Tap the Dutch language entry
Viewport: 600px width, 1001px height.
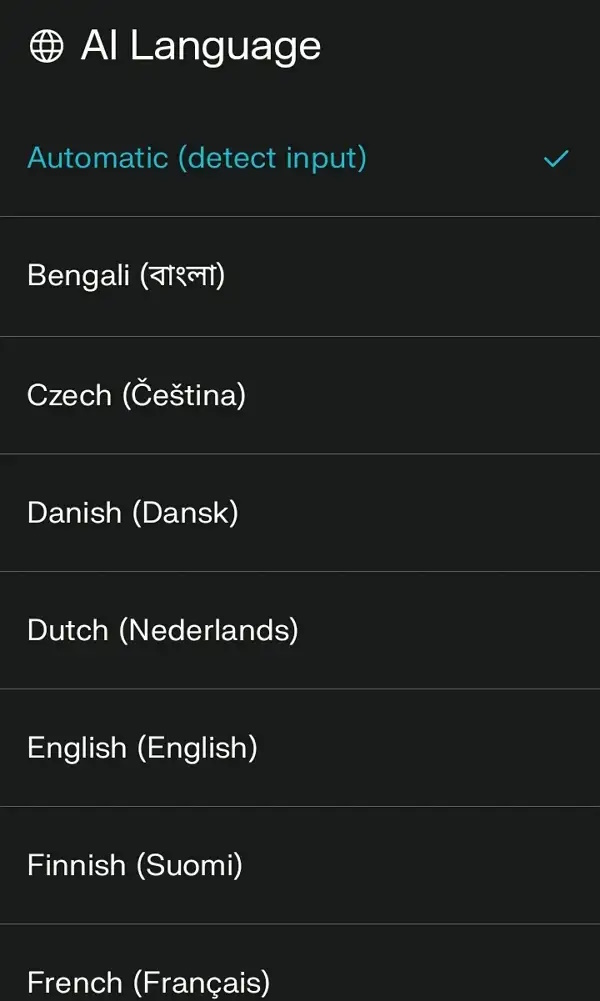tap(163, 631)
